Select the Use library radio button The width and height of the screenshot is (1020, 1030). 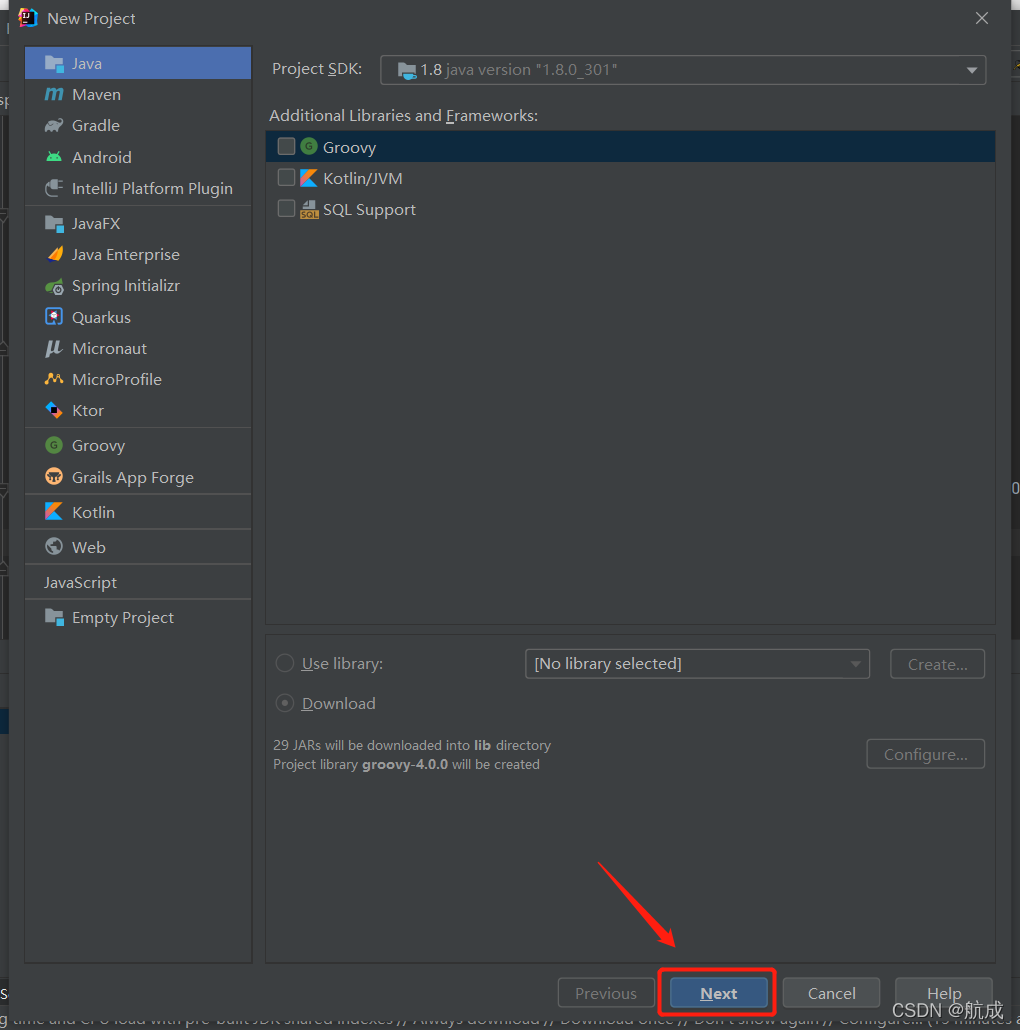[x=284, y=663]
